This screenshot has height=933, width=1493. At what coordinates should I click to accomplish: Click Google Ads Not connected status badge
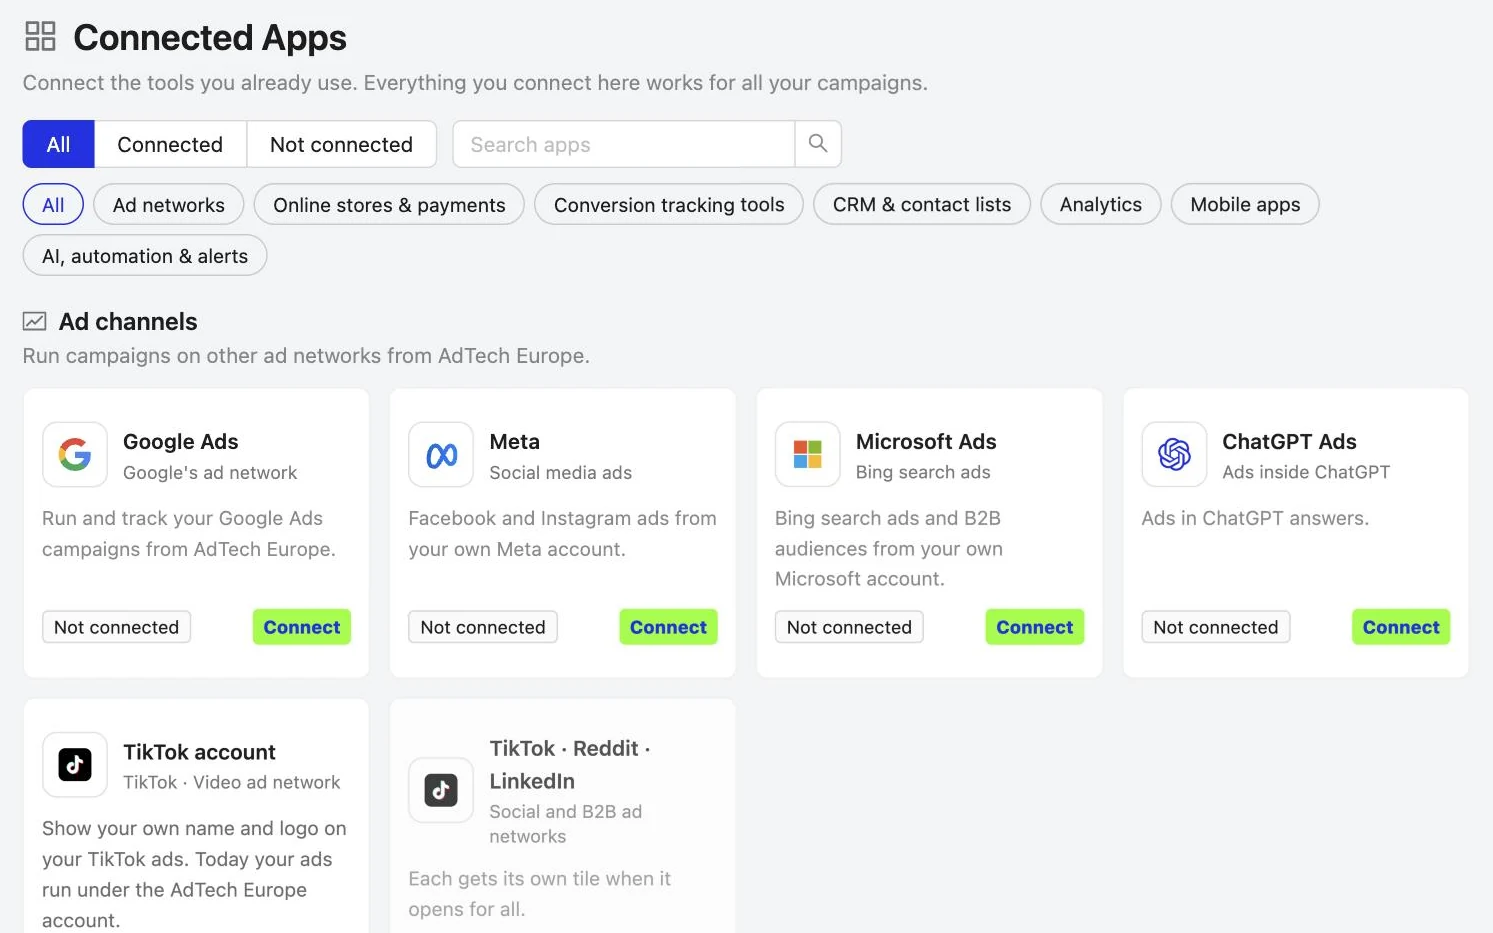117,627
